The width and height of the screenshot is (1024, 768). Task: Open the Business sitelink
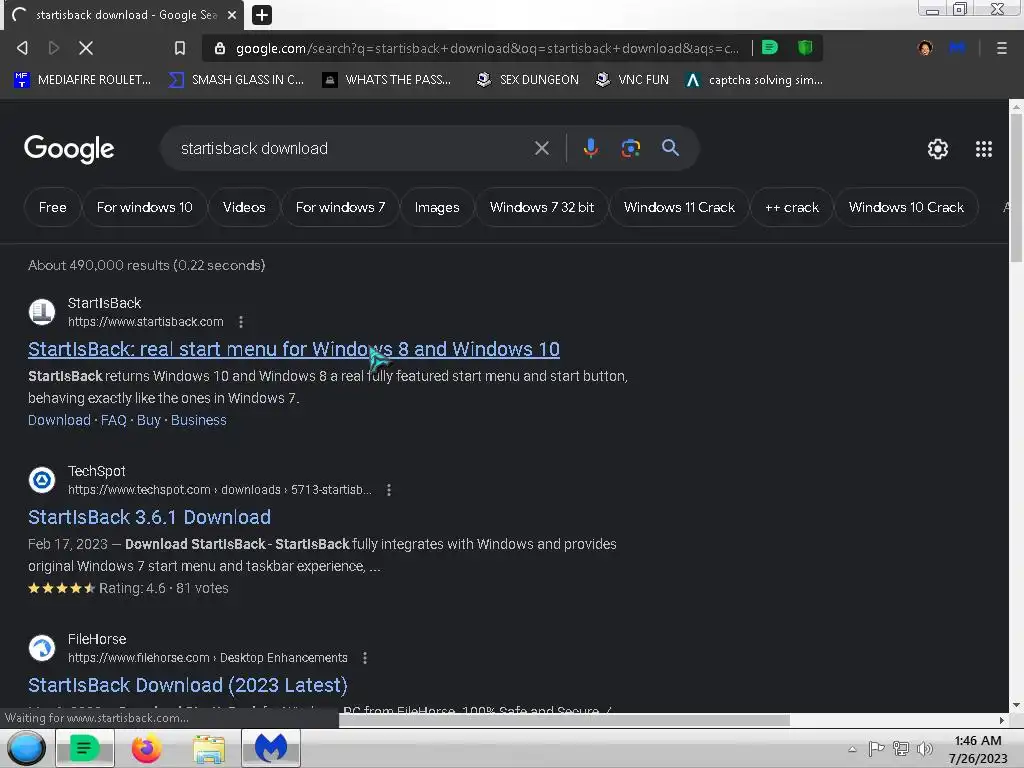click(x=199, y=420)
